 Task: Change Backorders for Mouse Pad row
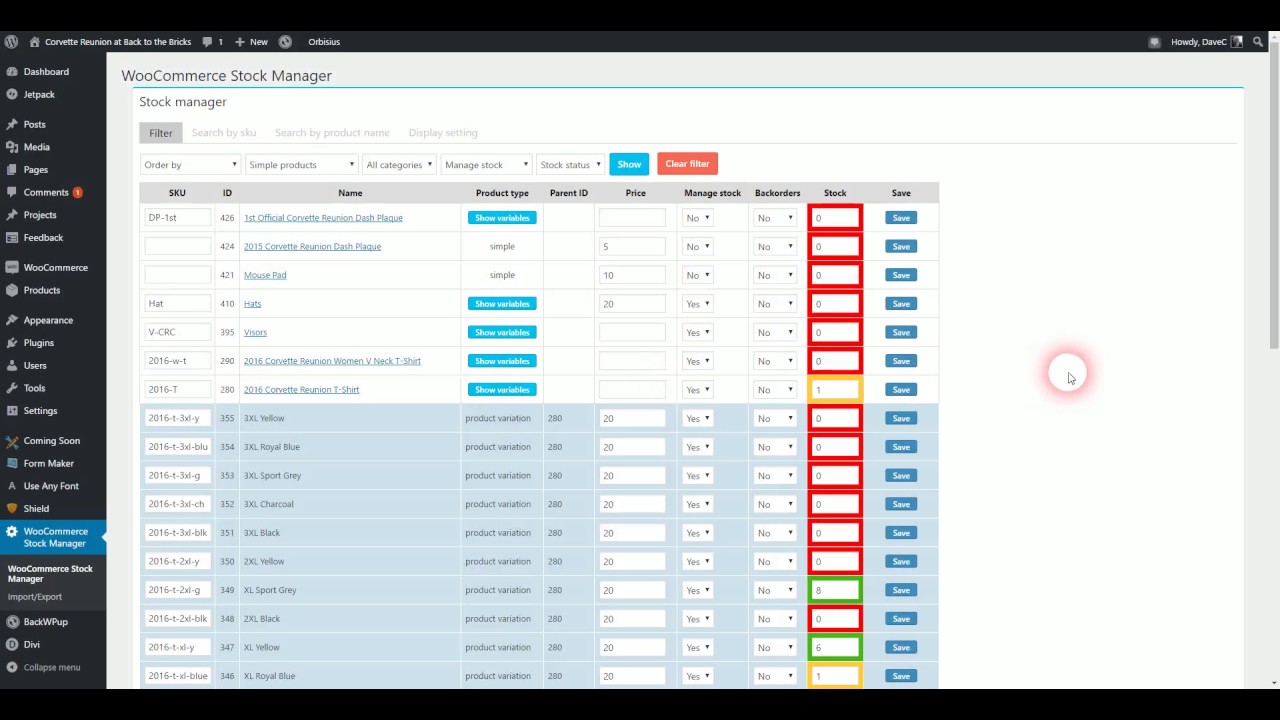(x=775, y=275)
